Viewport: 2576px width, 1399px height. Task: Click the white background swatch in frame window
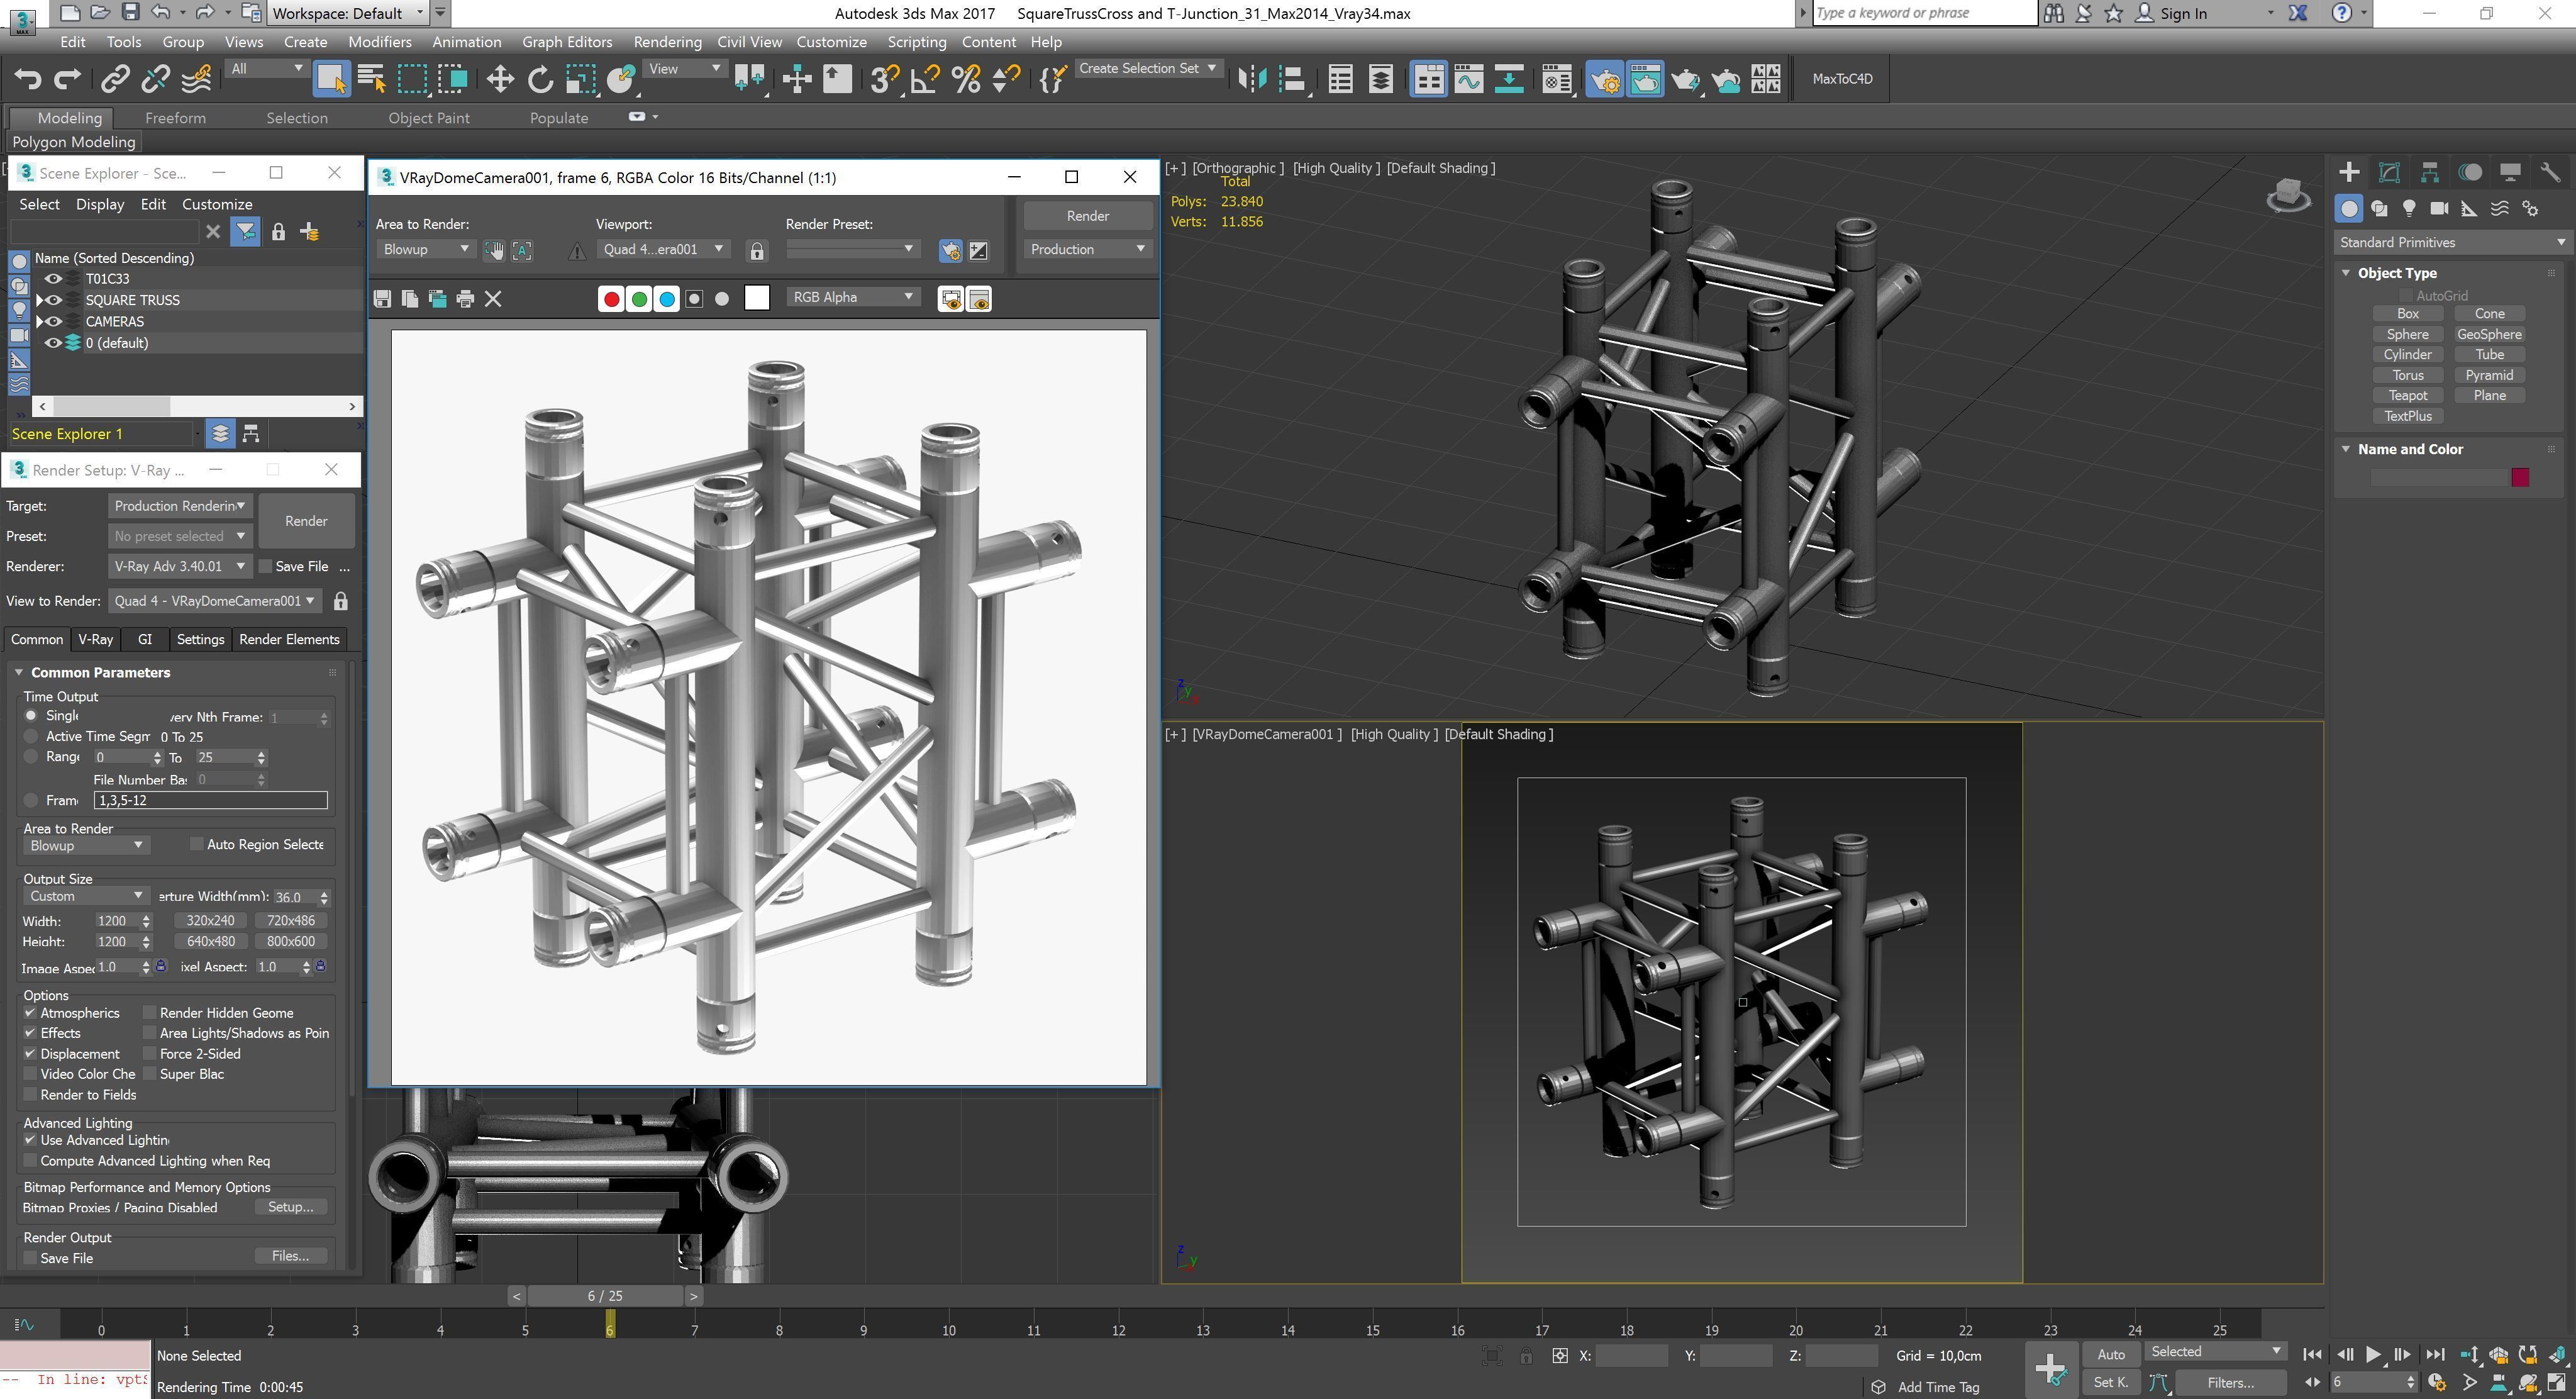pyautogui.click(x=757, y=298)
